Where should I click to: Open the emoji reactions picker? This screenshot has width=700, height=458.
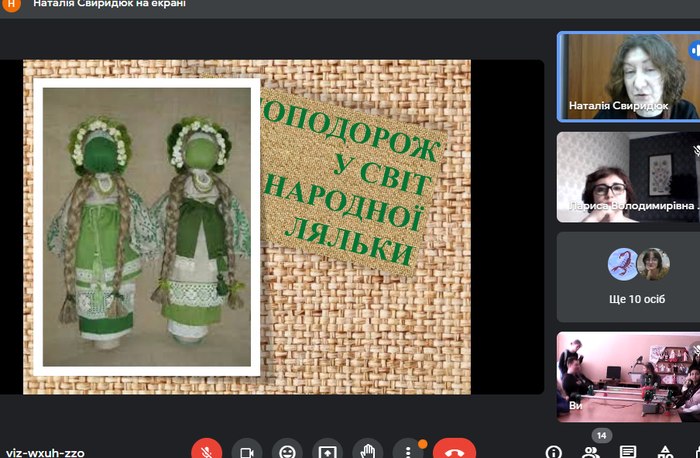click(x=288, y=451)
